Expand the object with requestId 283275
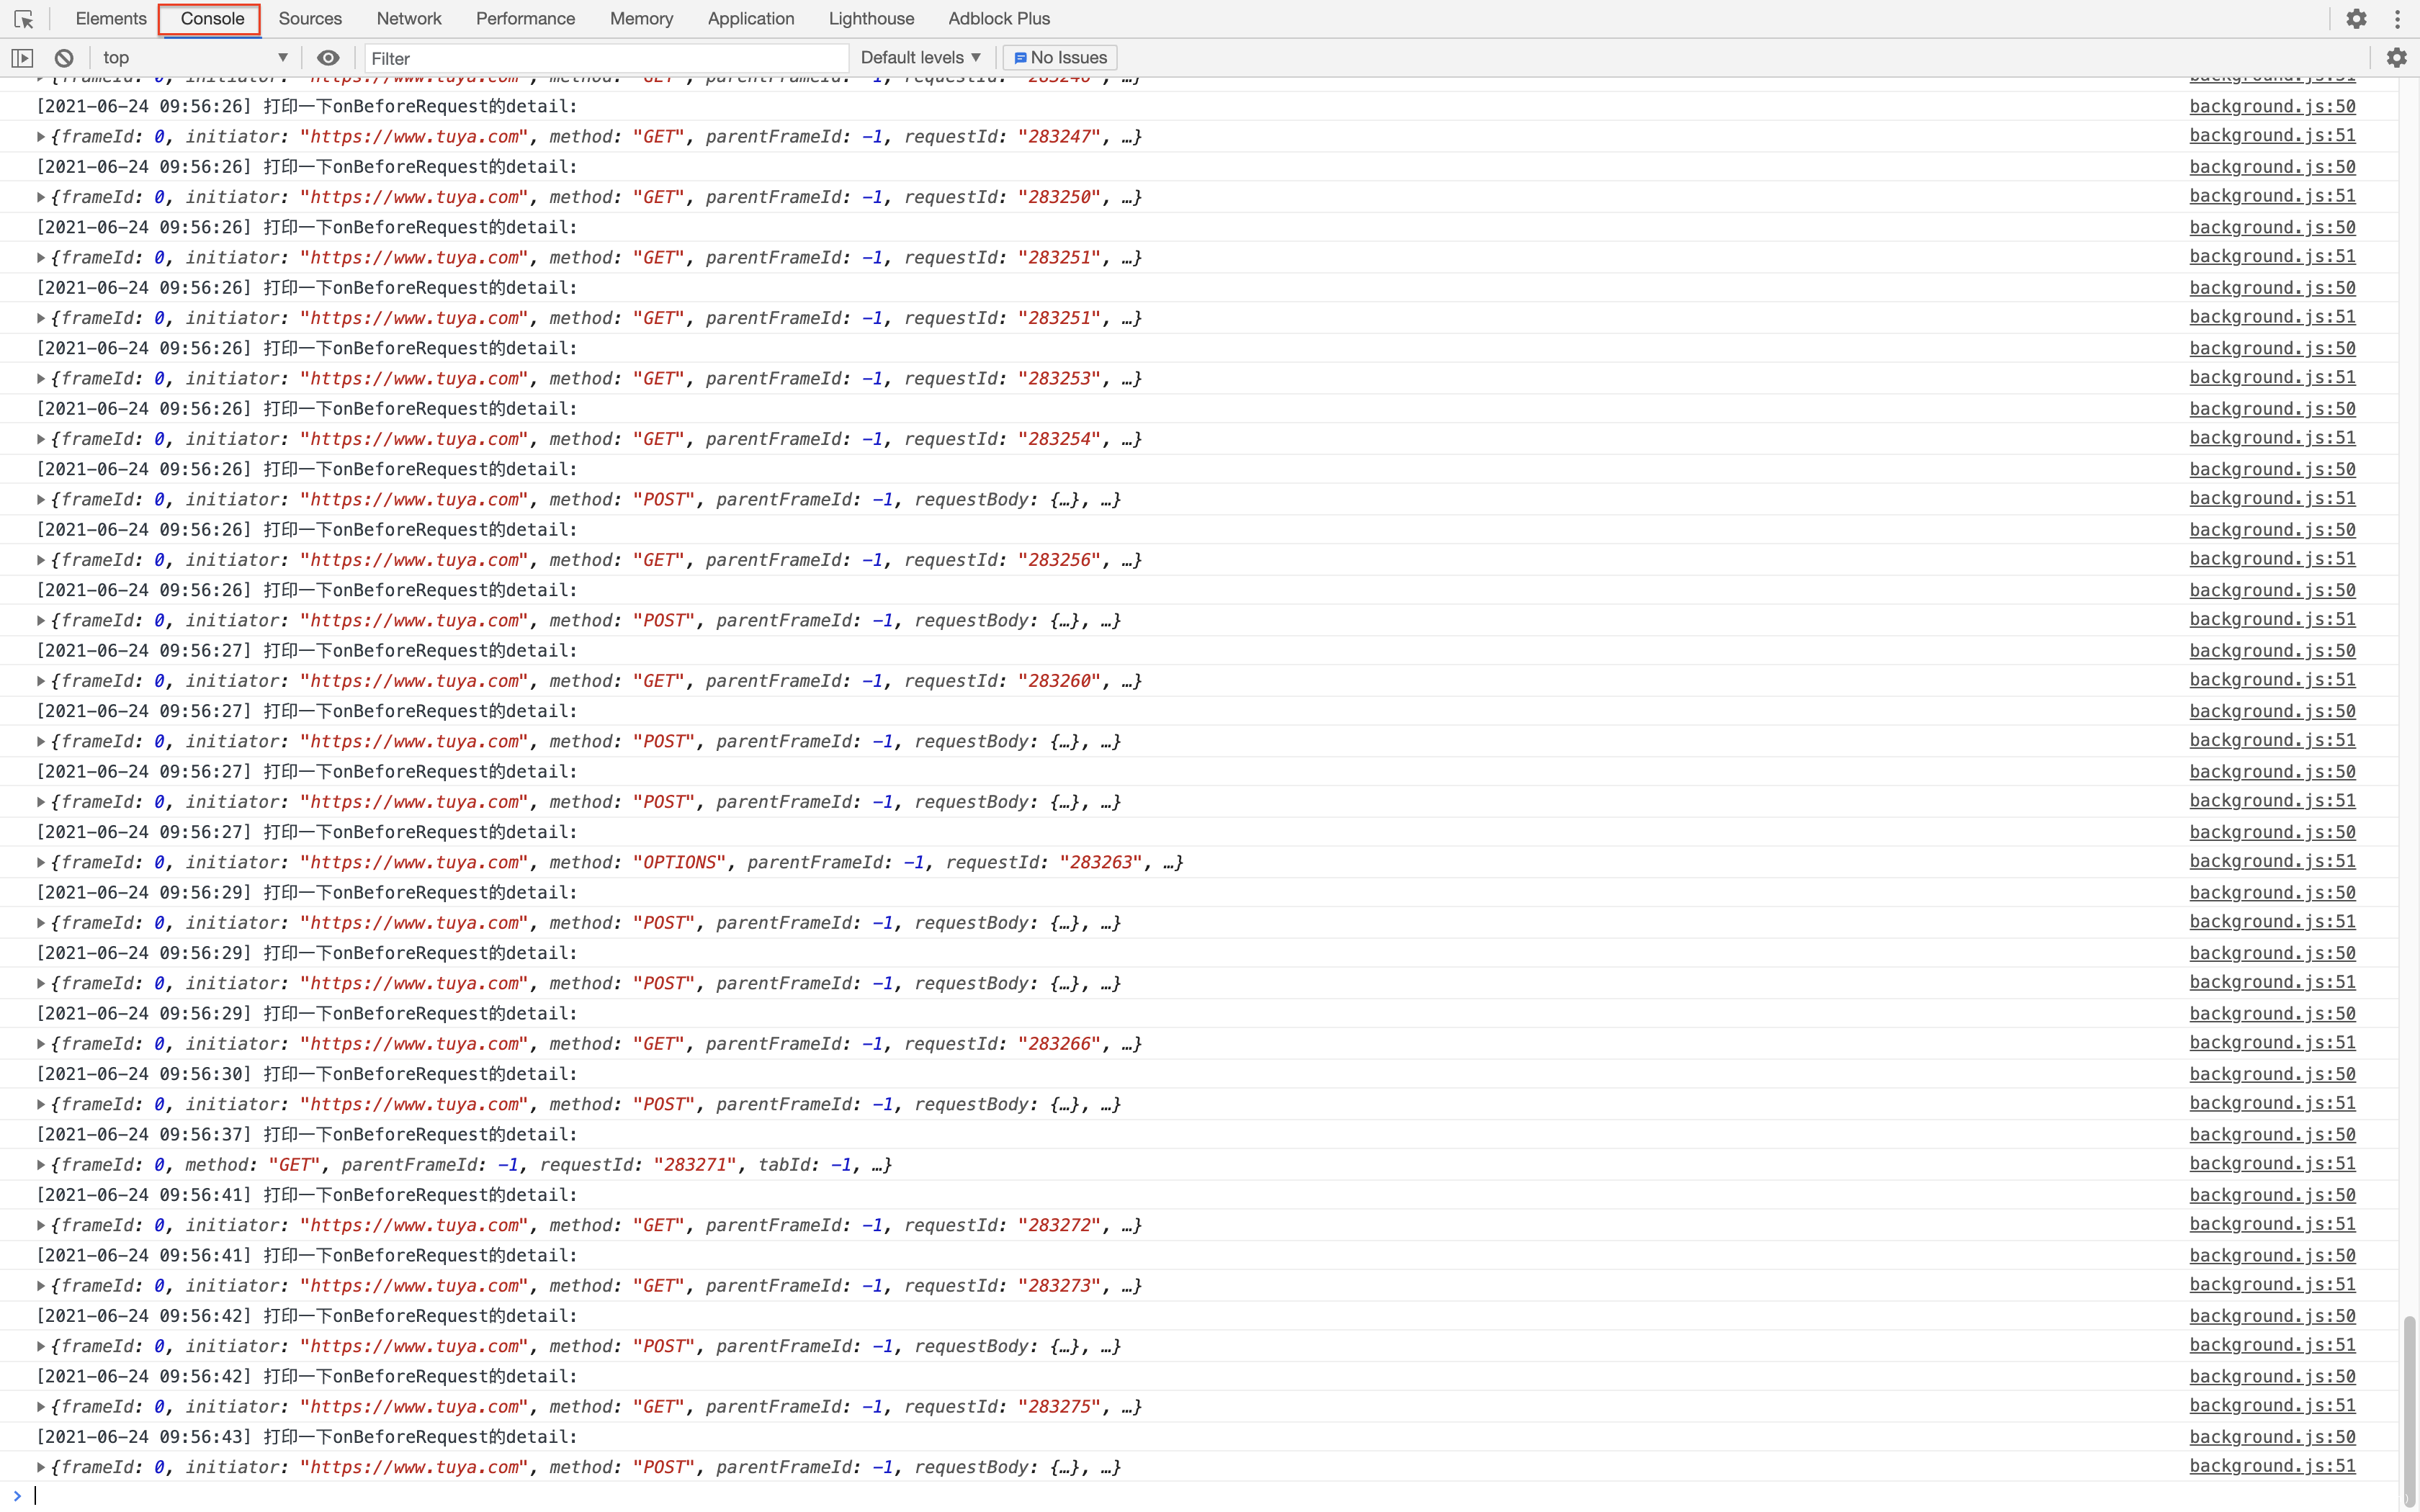 (41, 1407)
